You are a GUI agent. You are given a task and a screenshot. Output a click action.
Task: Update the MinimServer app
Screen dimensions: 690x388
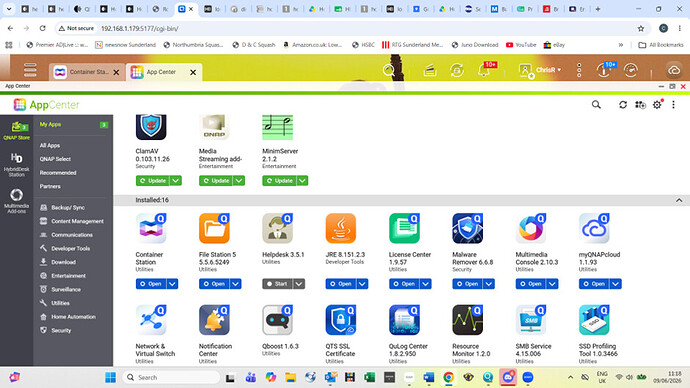pos(279,180)
